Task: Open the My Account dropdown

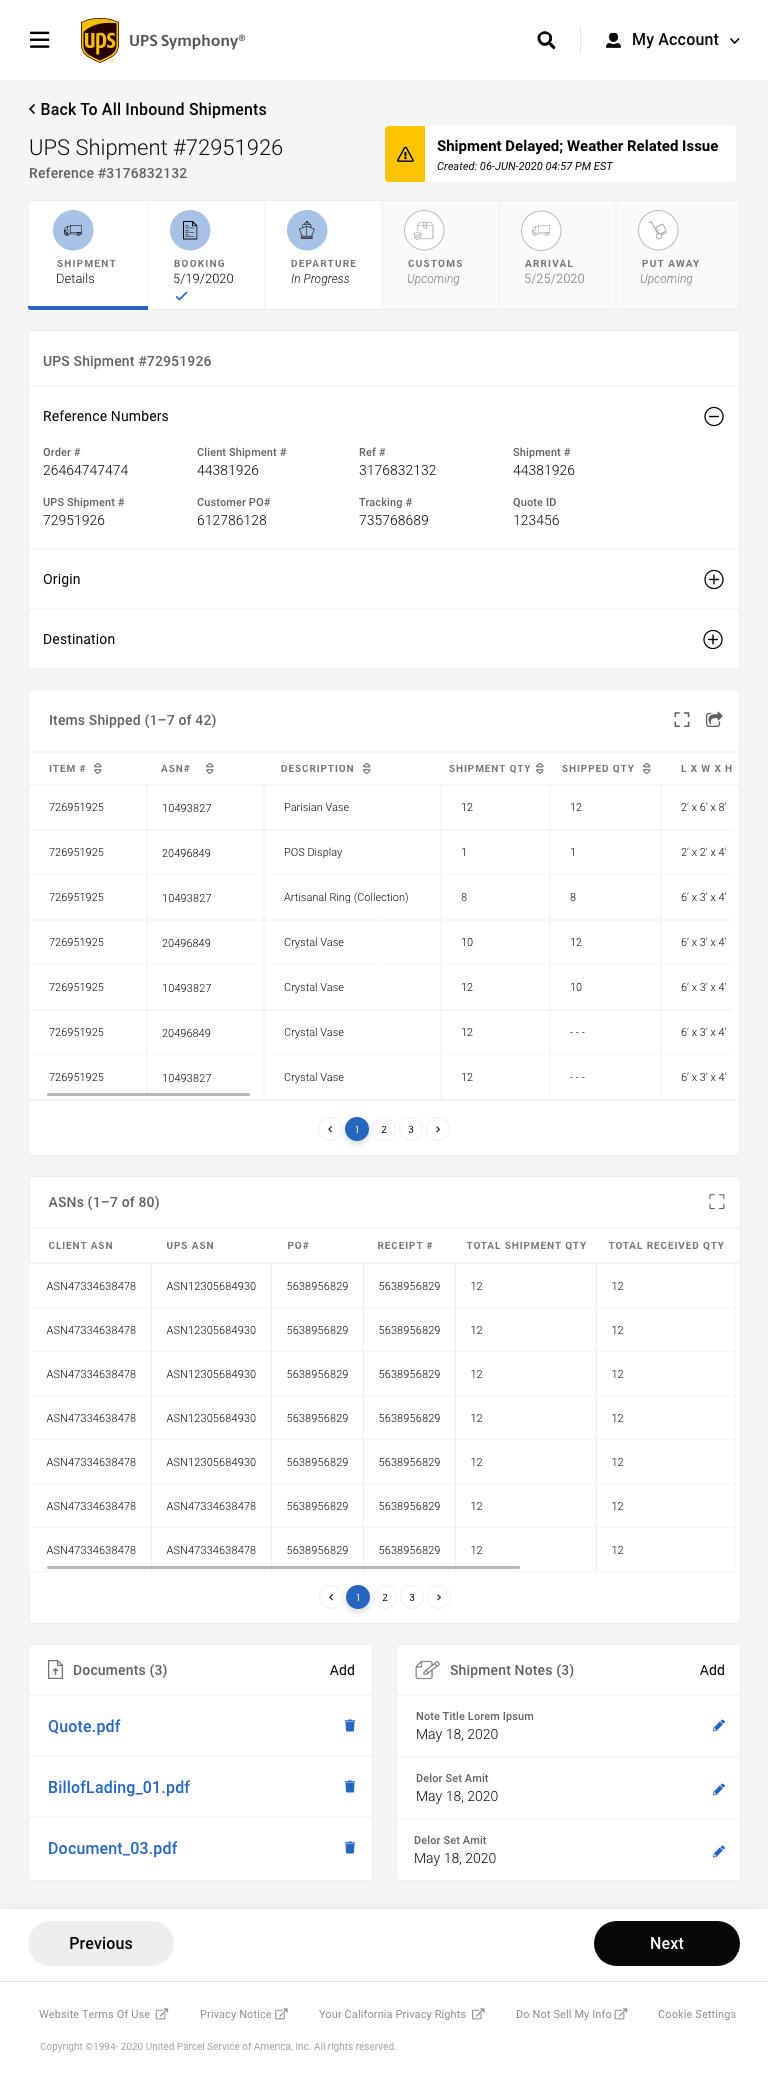Action: click(672, 40)
